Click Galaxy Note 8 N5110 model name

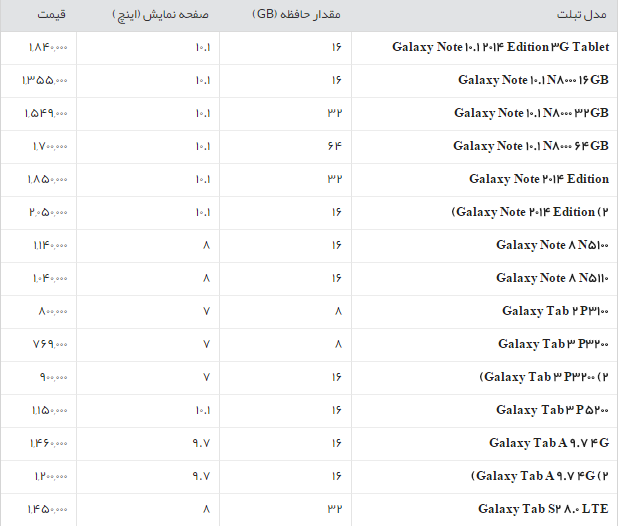coord(552,278)
